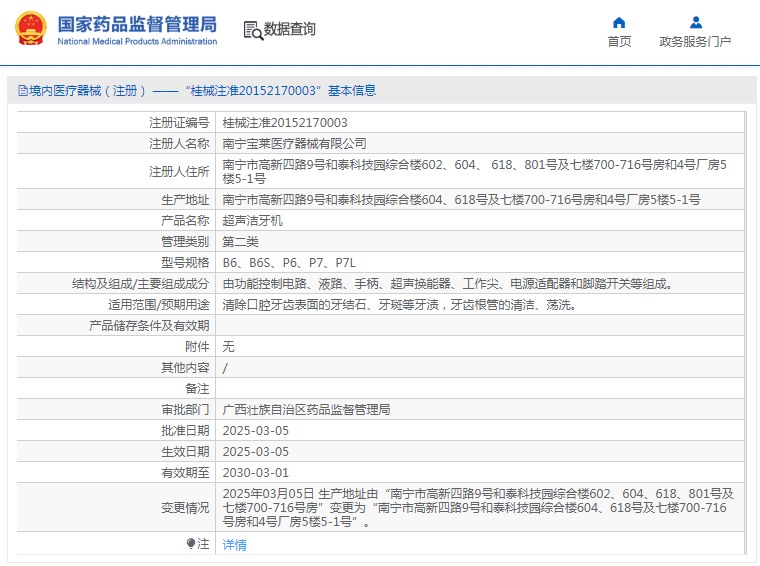Viewport: 760px width, 566px height.
Task: Click registration number value 桂械注准20152170003 in table
Action: (285, 122)
